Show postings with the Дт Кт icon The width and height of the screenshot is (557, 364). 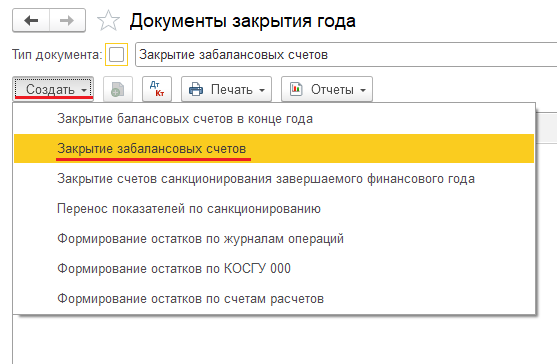tap(157, 89)
